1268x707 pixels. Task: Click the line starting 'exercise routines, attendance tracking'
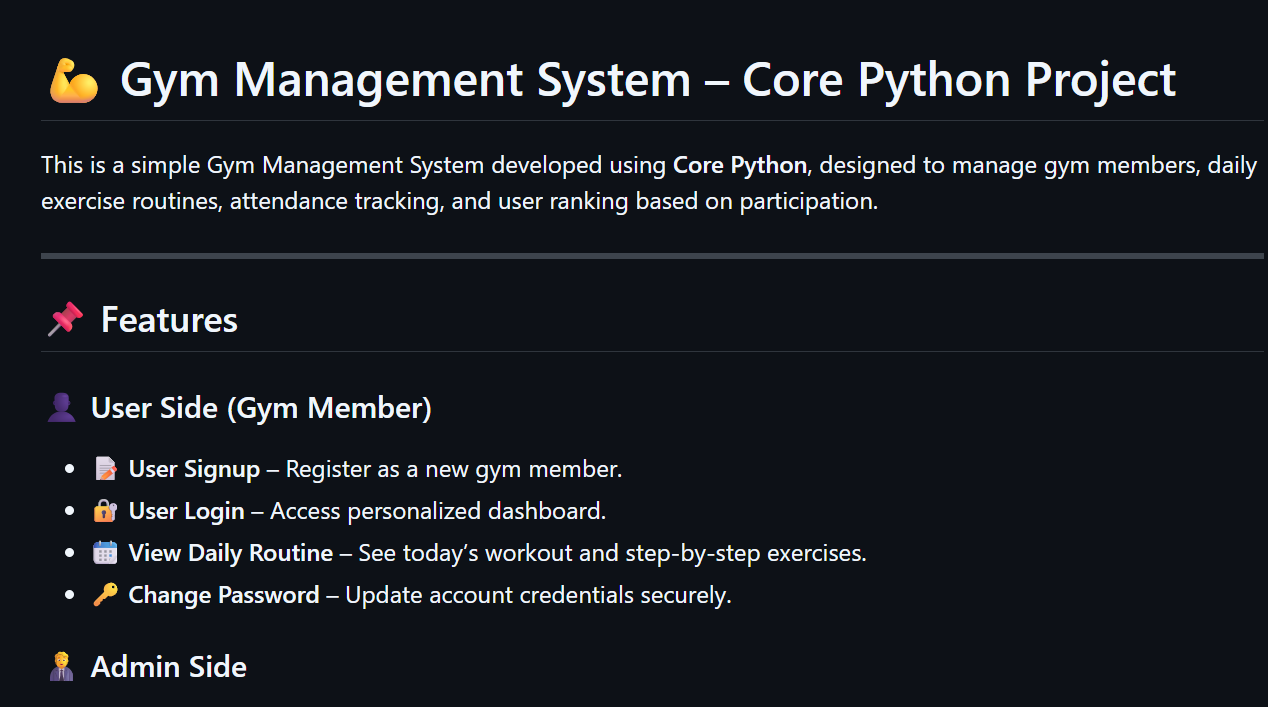[460, 201]
